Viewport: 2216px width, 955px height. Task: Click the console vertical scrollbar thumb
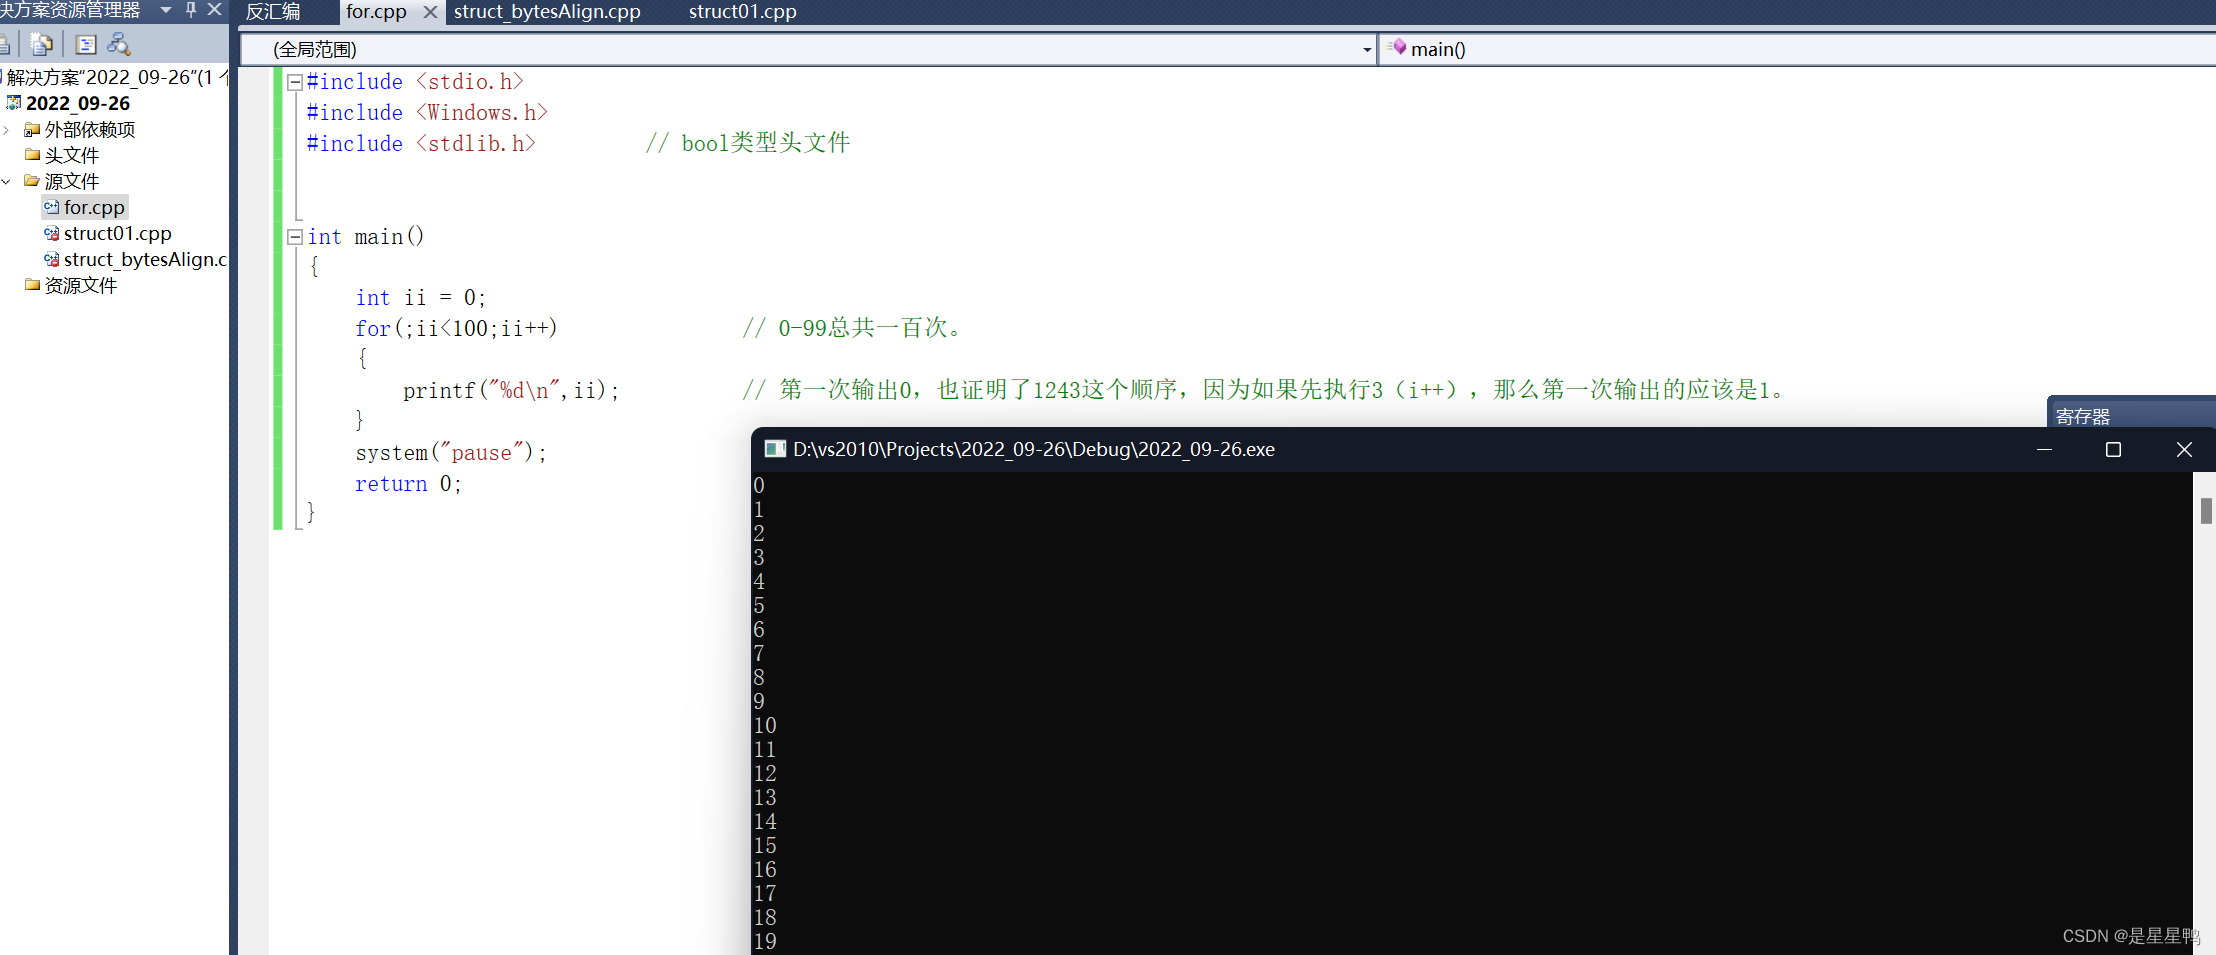click(2205, 510)
